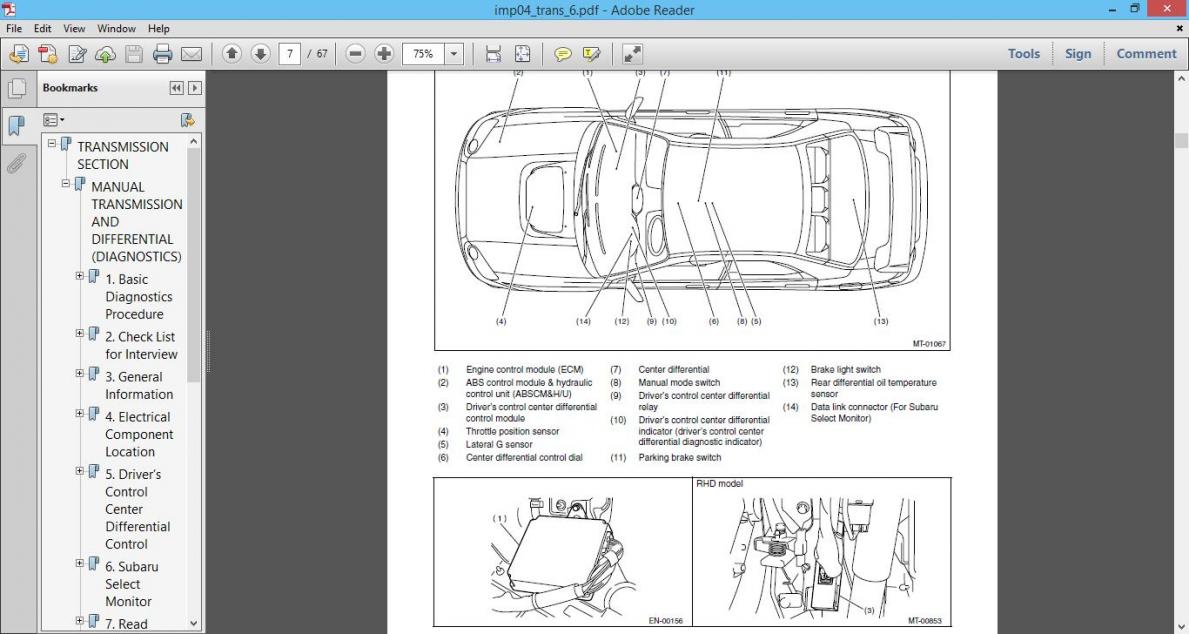Switch to the Comment pane

(x=1146, y=53)
